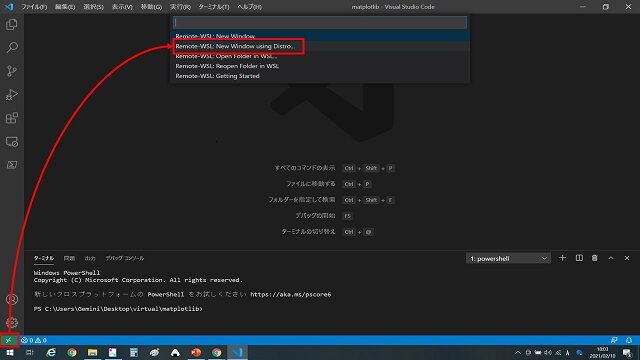Image resolution: width=640 pixels, height=360 pixels.
Task: Switch to the 問題 panel tab
Action: tap(69, 258)
